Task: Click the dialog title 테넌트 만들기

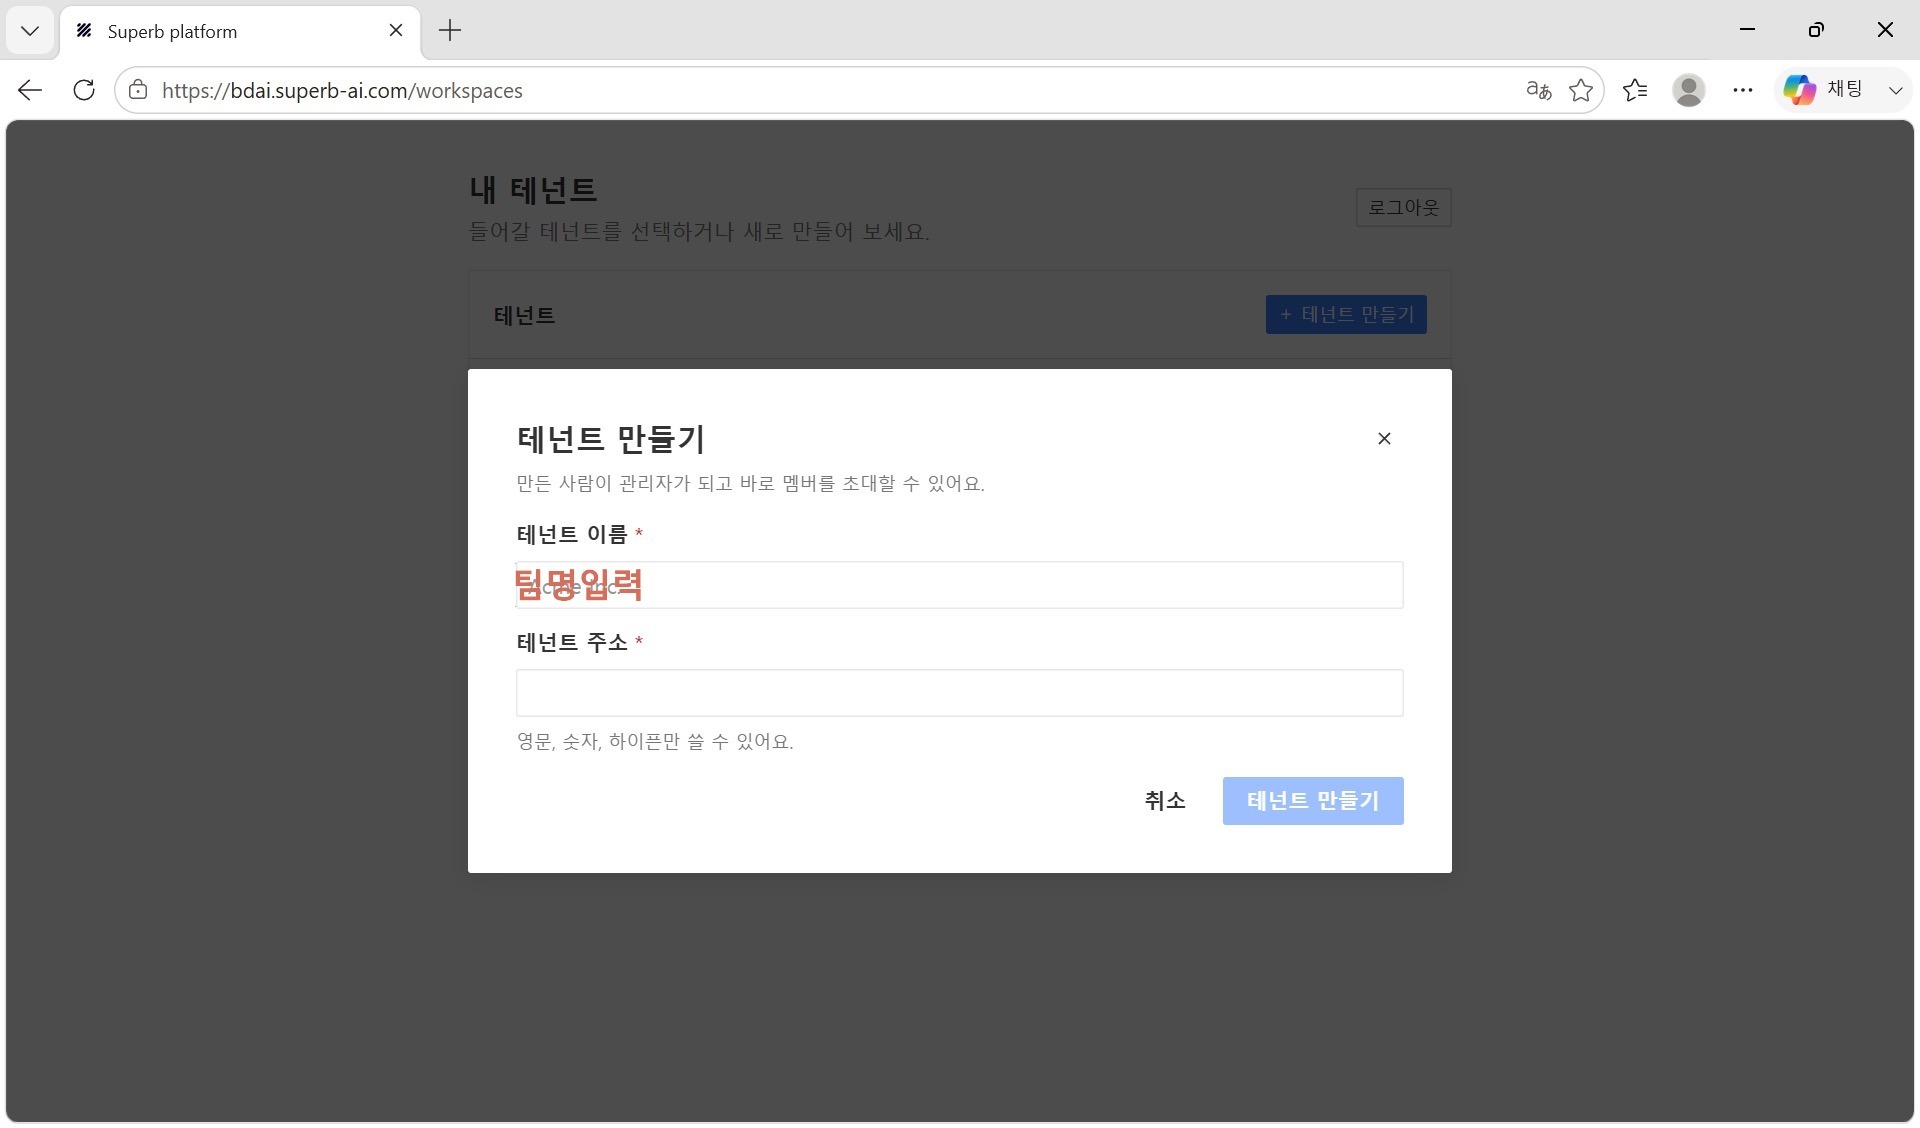Action: coord(611,439)
